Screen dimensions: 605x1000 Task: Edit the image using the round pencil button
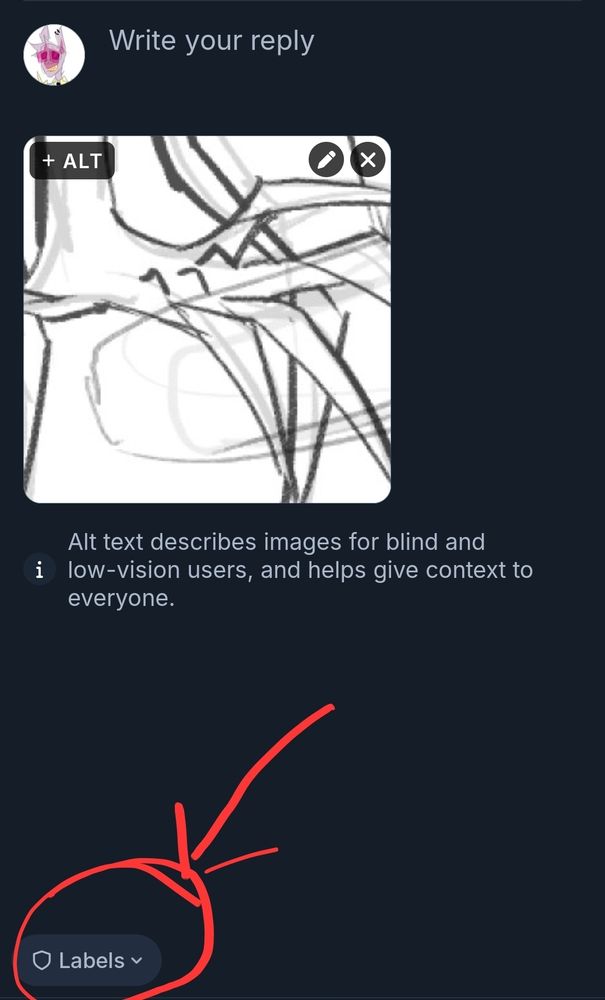pyautogui.click(x=326, y=159)
